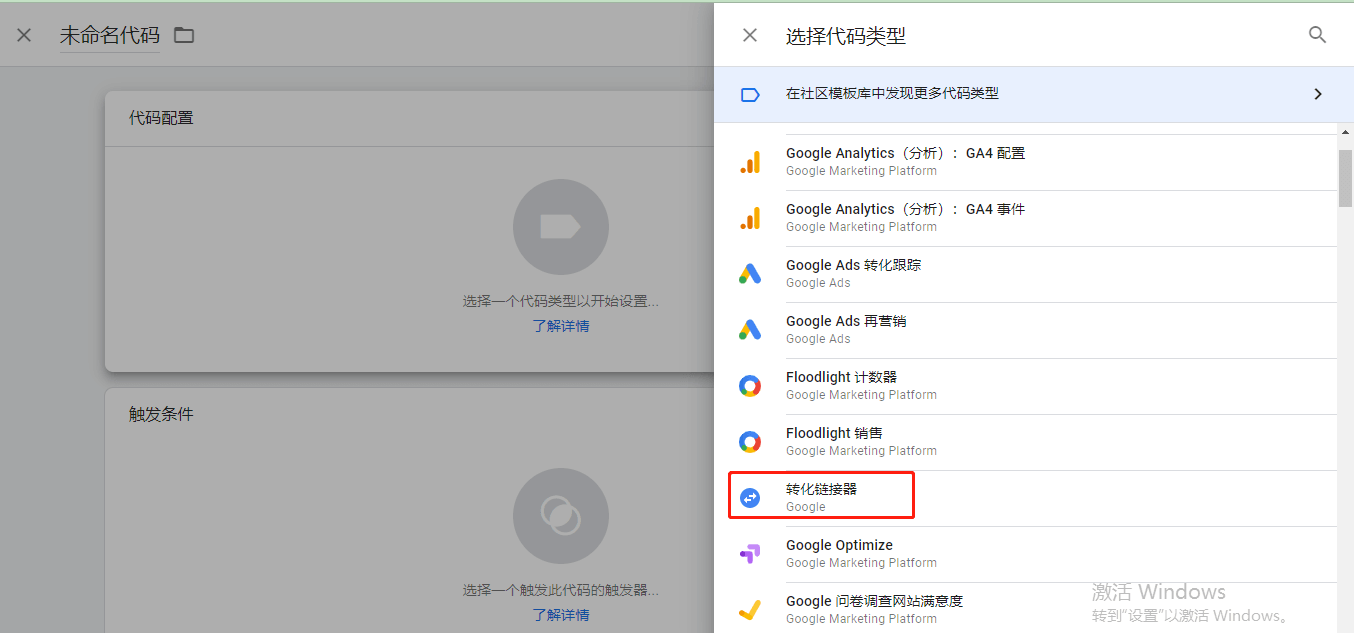Viewport: 1354px width, 633px height.
Task: Click the Google Analytics GA4 配置 icon
Action: (x=750, y=162)
